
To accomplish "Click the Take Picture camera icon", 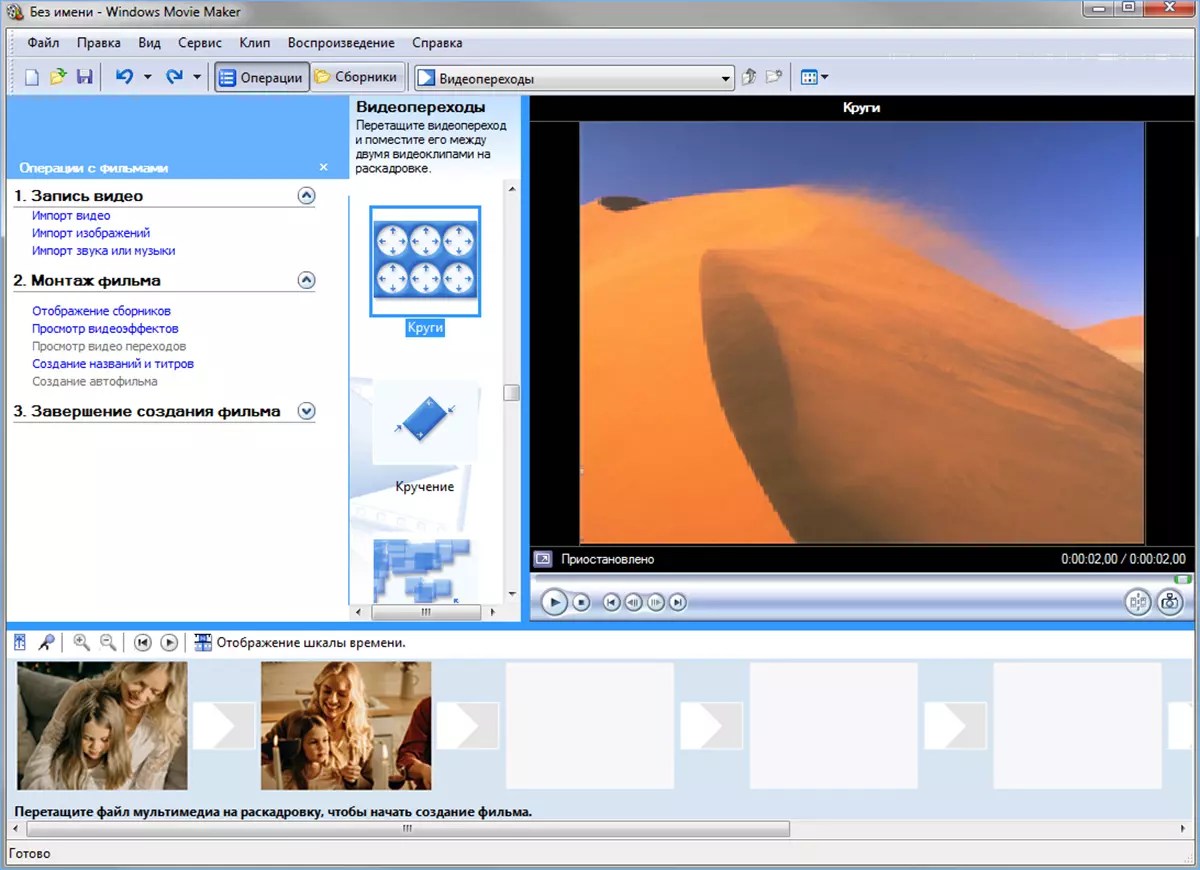I will coord(1168,602).
